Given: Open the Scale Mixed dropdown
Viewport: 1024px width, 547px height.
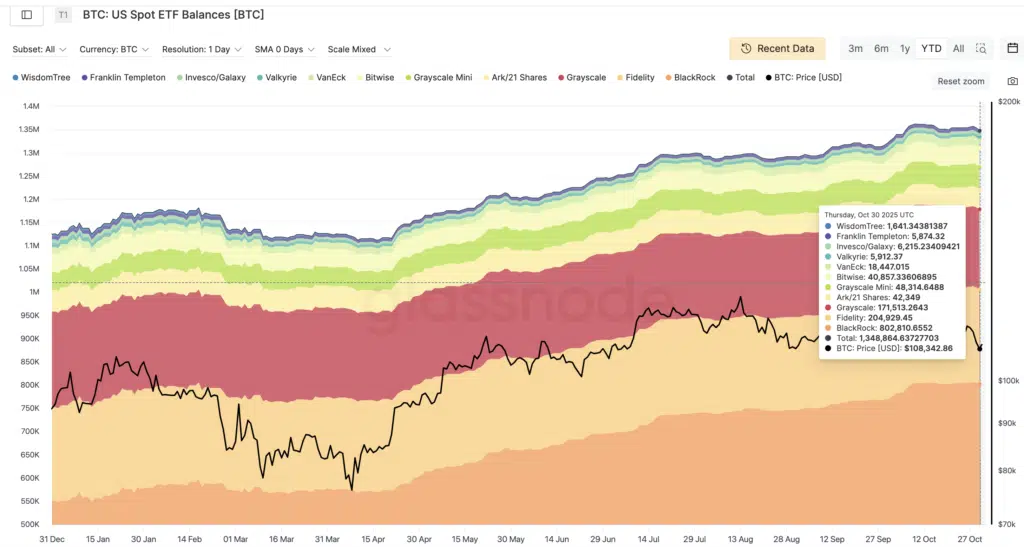Looking at the screenshot, I should point(359,49).
